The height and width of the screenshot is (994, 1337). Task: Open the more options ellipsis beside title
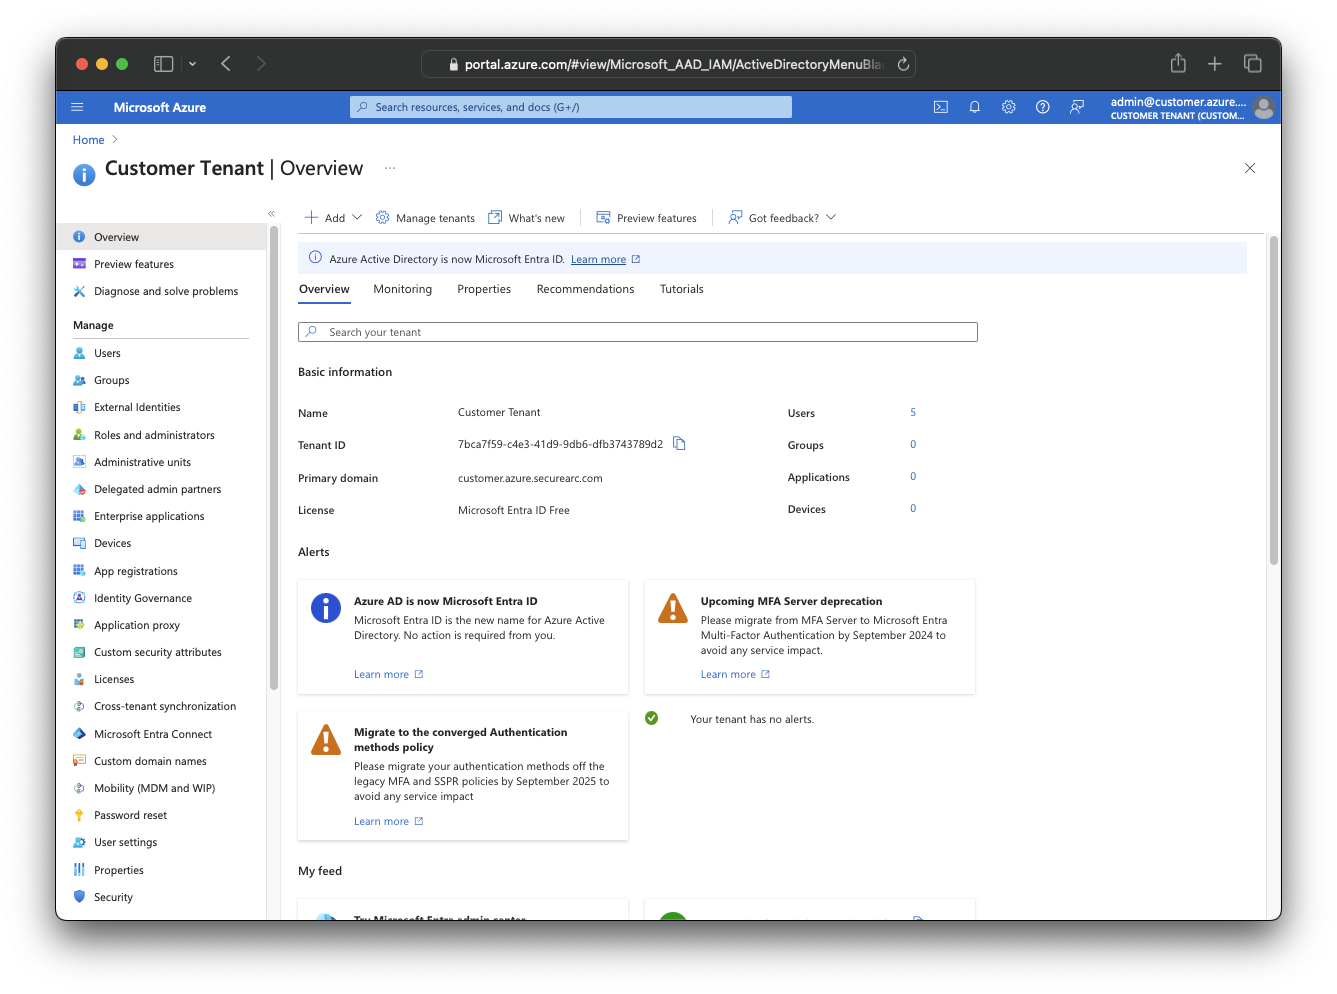point(390,168)
